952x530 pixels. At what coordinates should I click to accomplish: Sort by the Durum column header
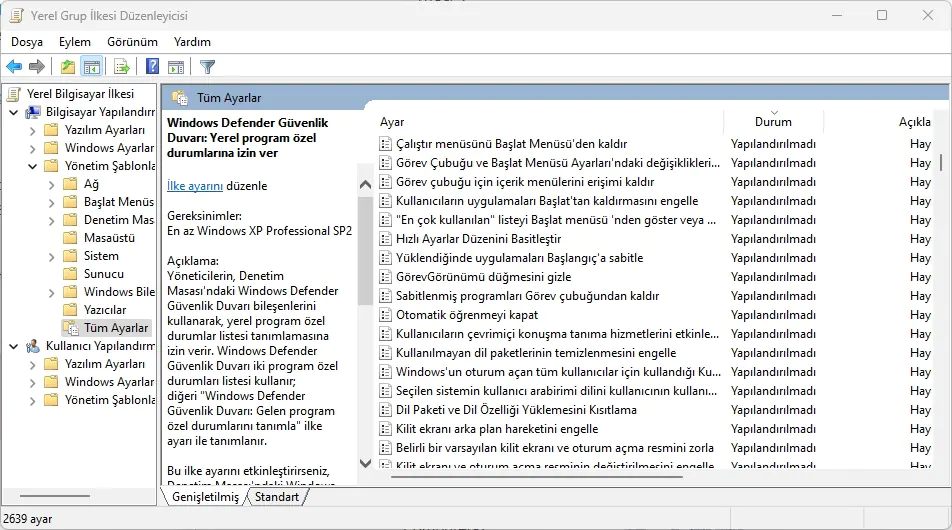pyautogui.click(x=774, y=122)
